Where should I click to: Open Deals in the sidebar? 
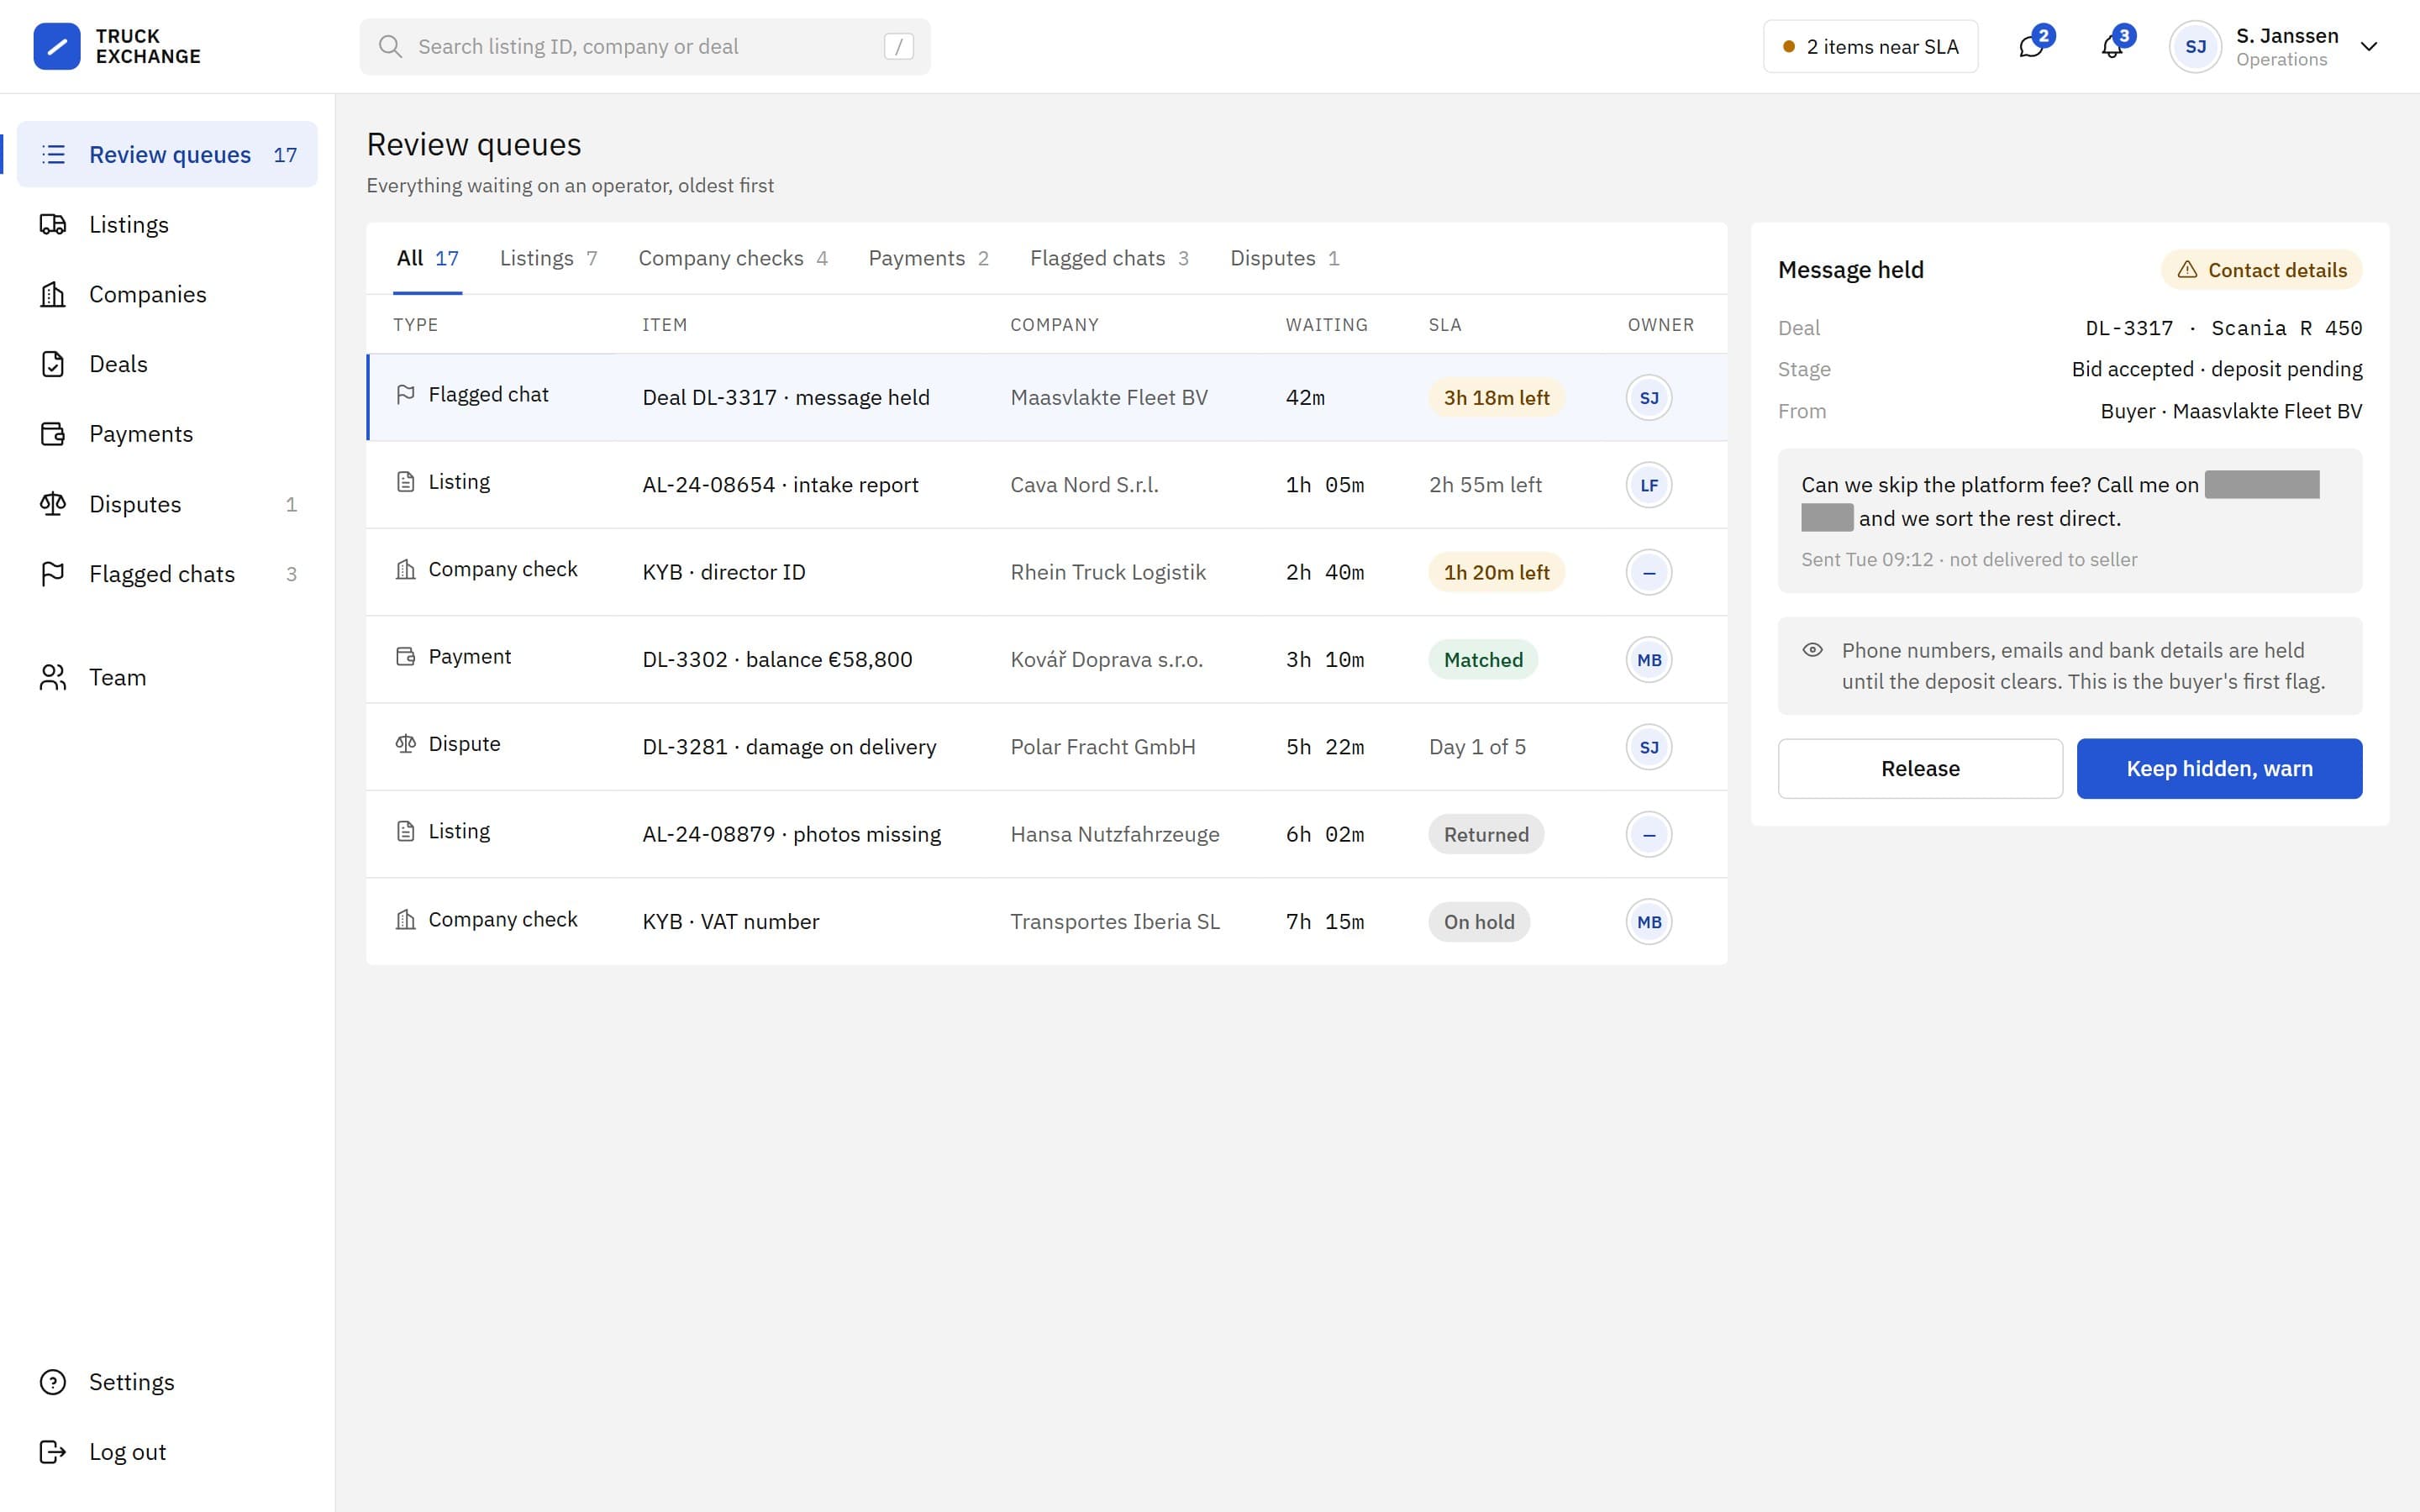[168, 364]
